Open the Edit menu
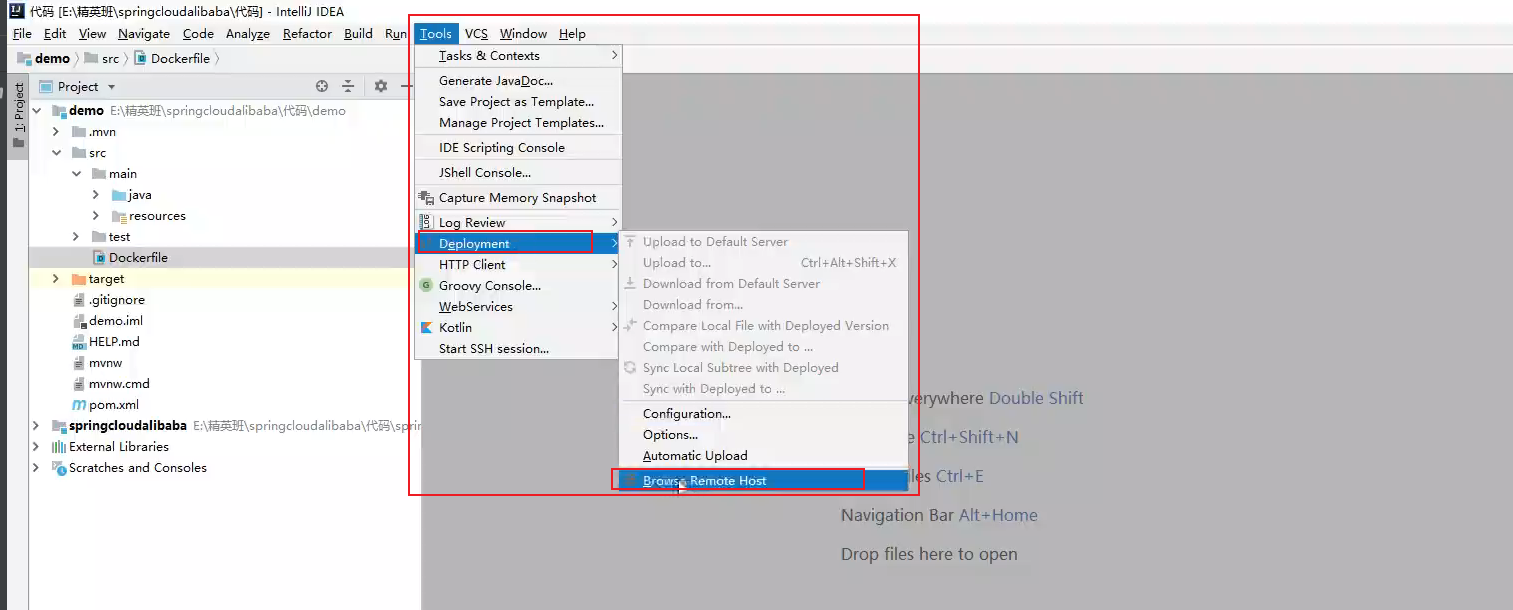This screenshot has width=1513, height=610. tap(55, 34)
